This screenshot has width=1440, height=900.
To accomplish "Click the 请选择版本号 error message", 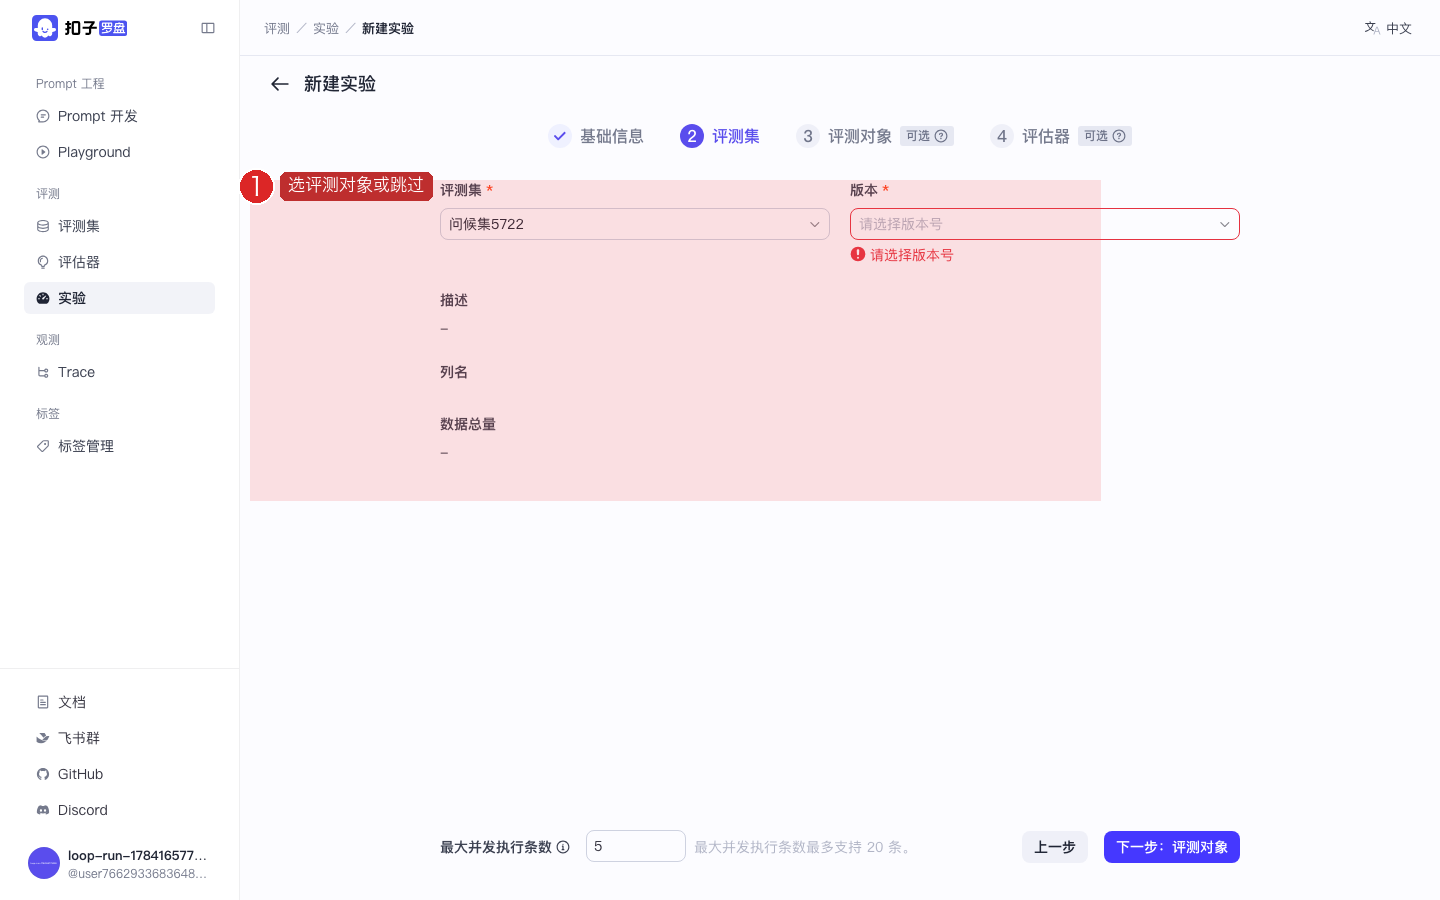I will [x=912, y=255].
